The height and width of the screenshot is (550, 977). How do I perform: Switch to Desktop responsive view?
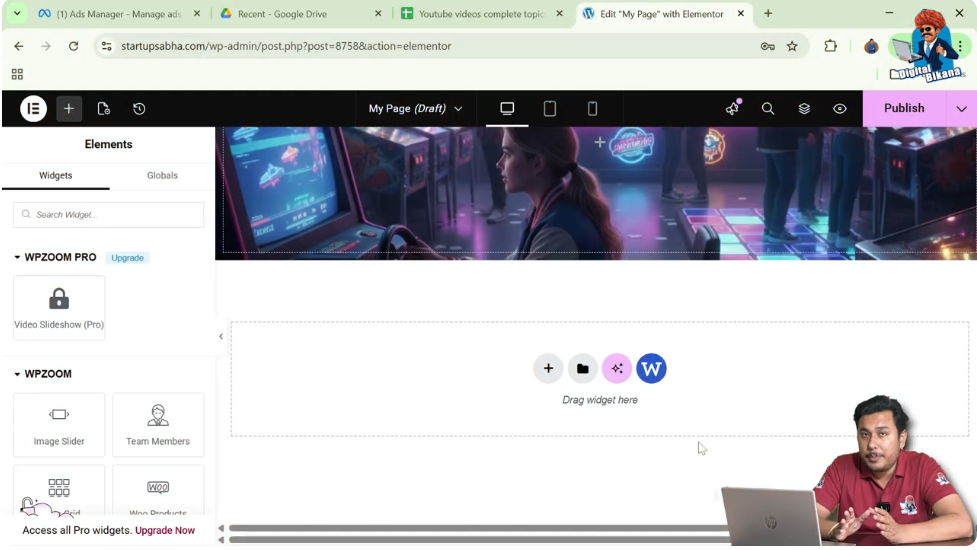507,108
